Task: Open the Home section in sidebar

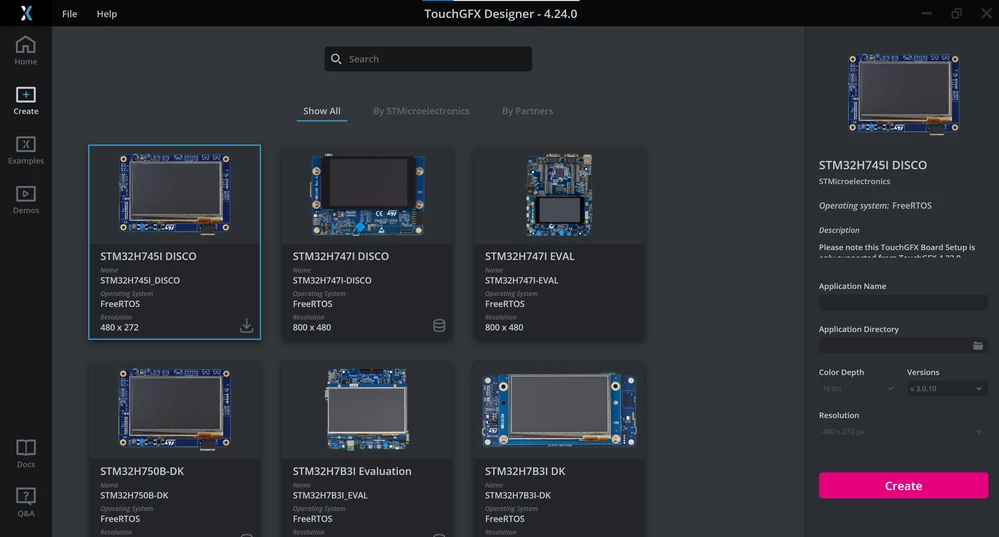Action: tap(25, 51)
